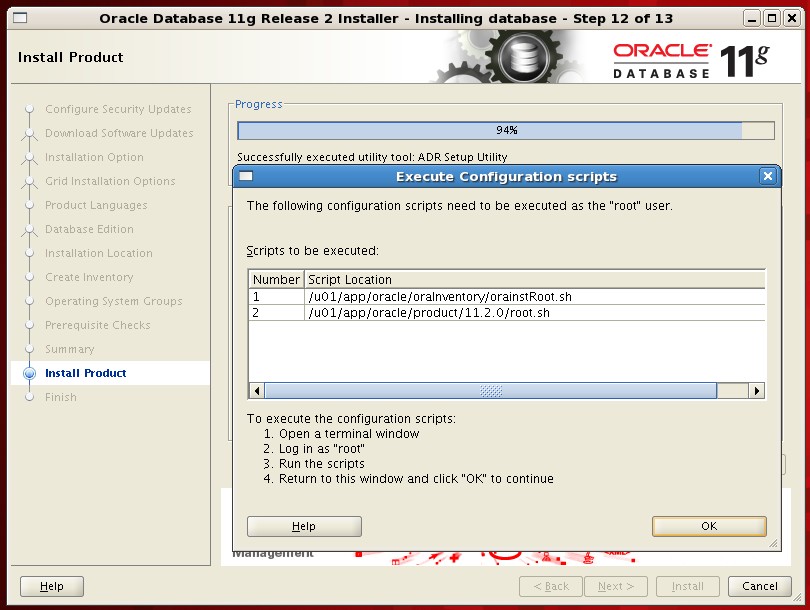Select Grid Installation Options step
This screenshot has height=610, width=810.
[111, 181]
